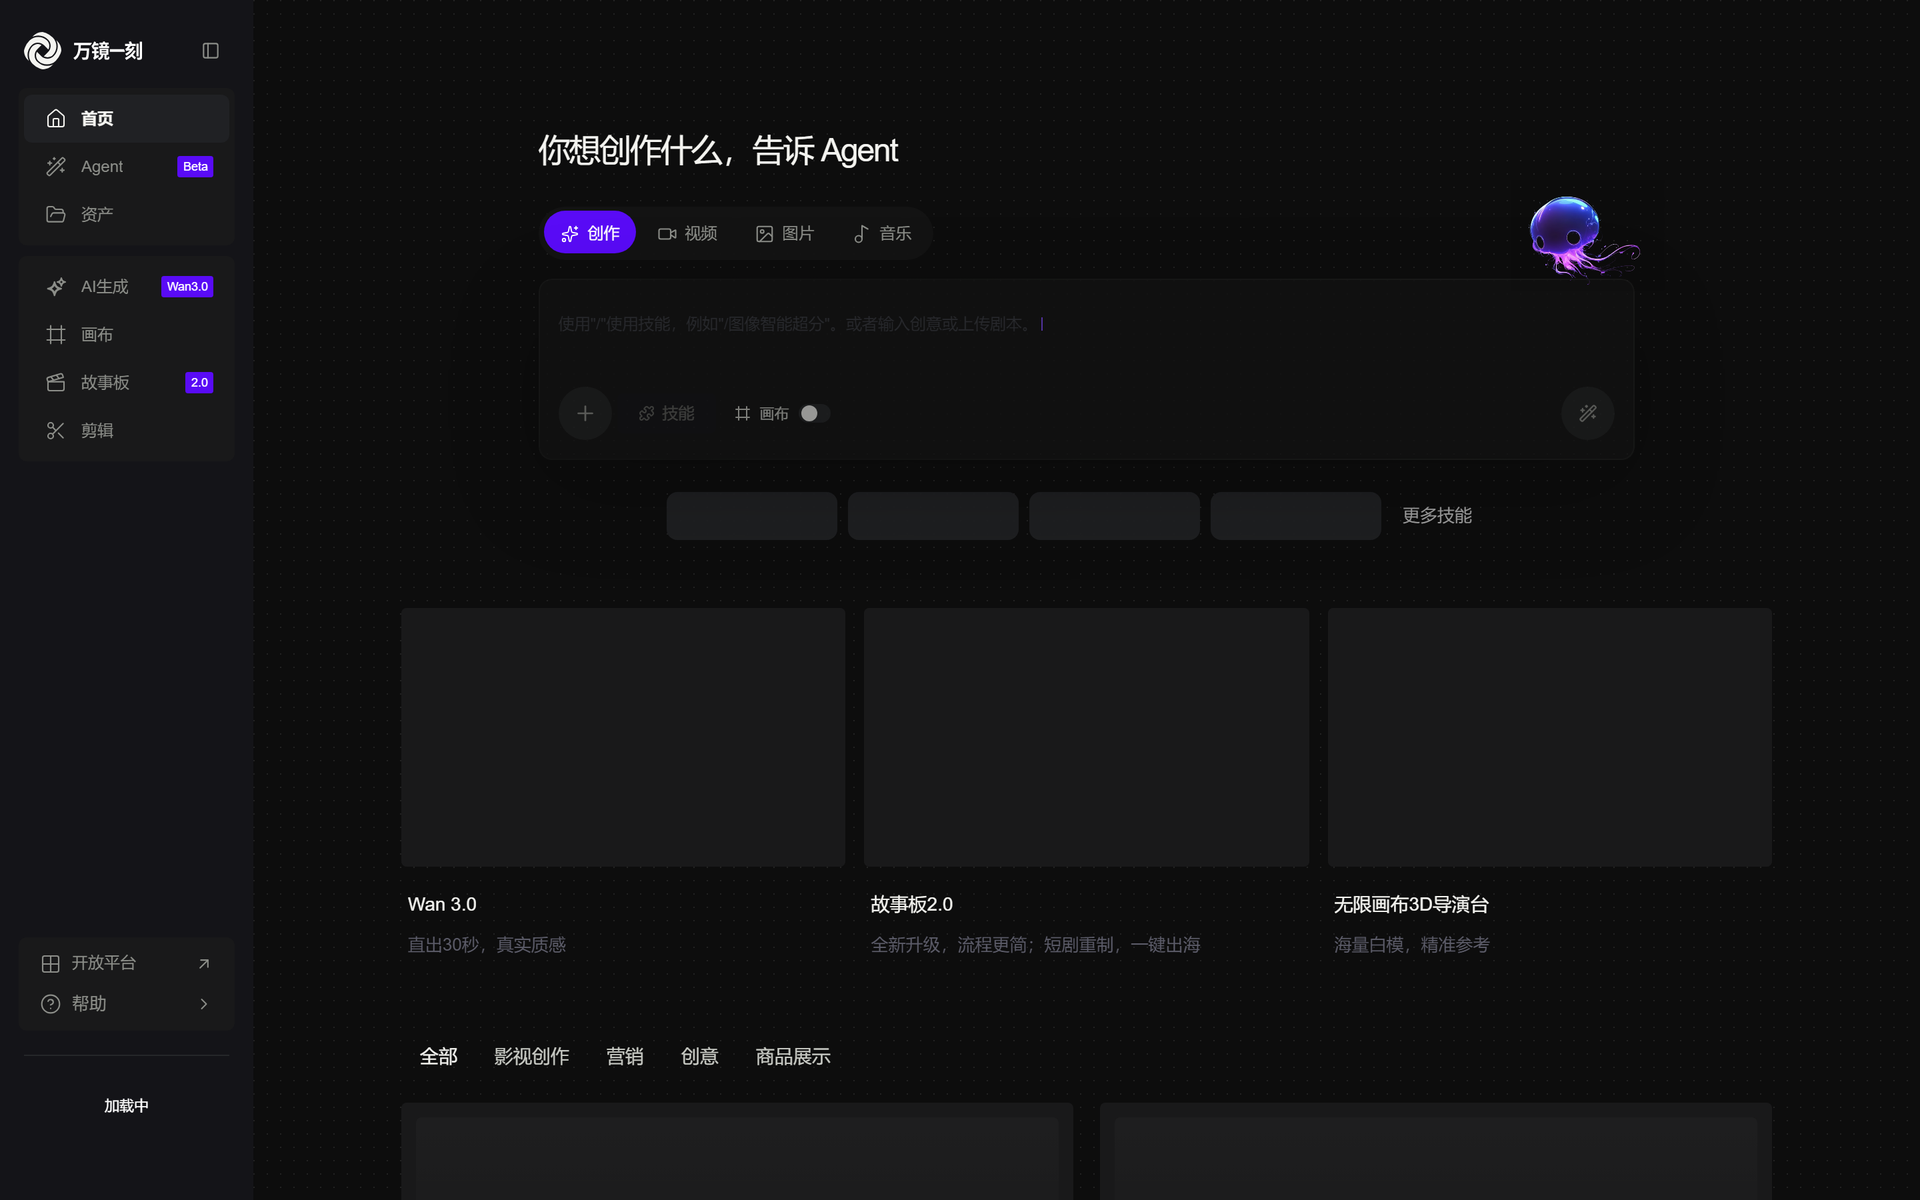Viewport: 1920px width, 1200px height.
Task: Open the Agent Beta page
Action: 126,166
